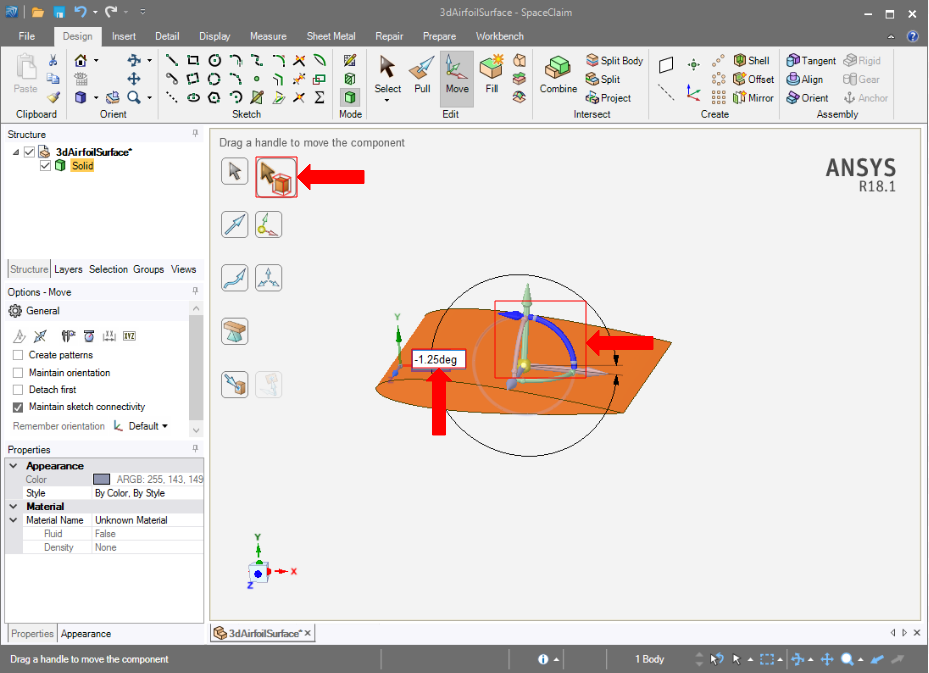This screenshot has width=929, height=673.
Task: Enable Detach first checkbox
Action: (x=18, y=389)
